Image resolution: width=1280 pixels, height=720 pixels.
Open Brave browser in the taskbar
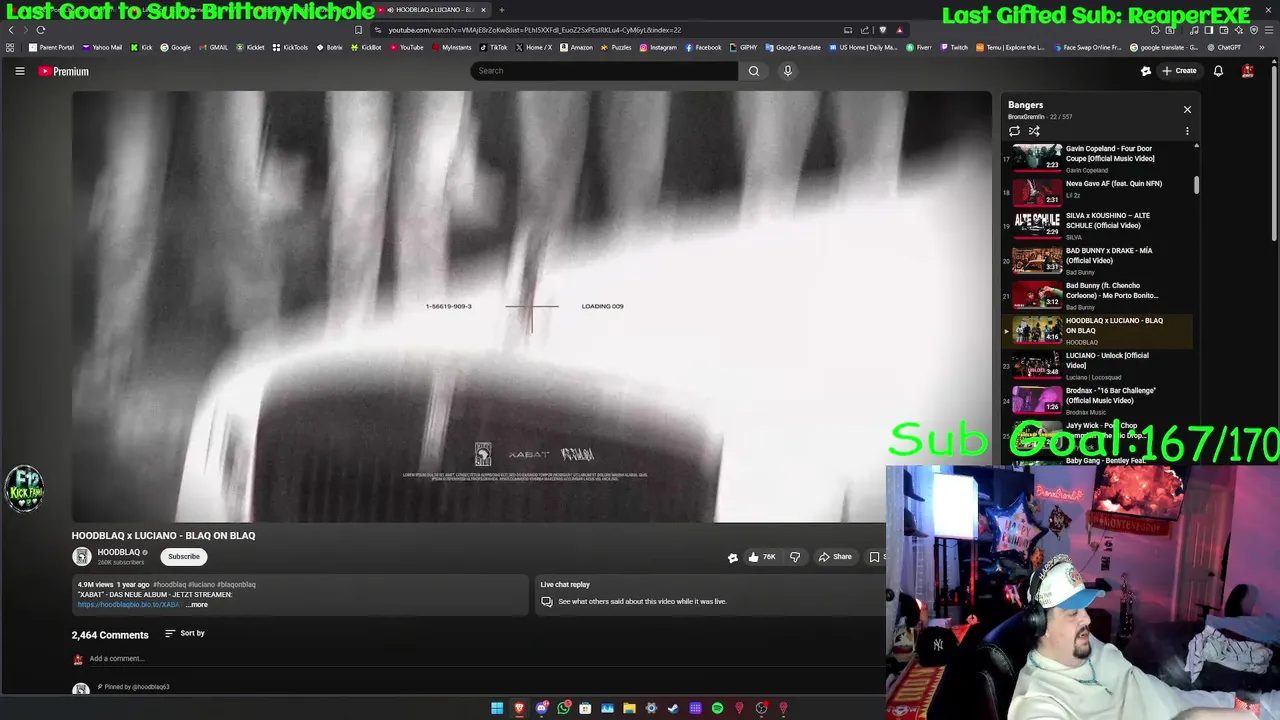point(519,708)
